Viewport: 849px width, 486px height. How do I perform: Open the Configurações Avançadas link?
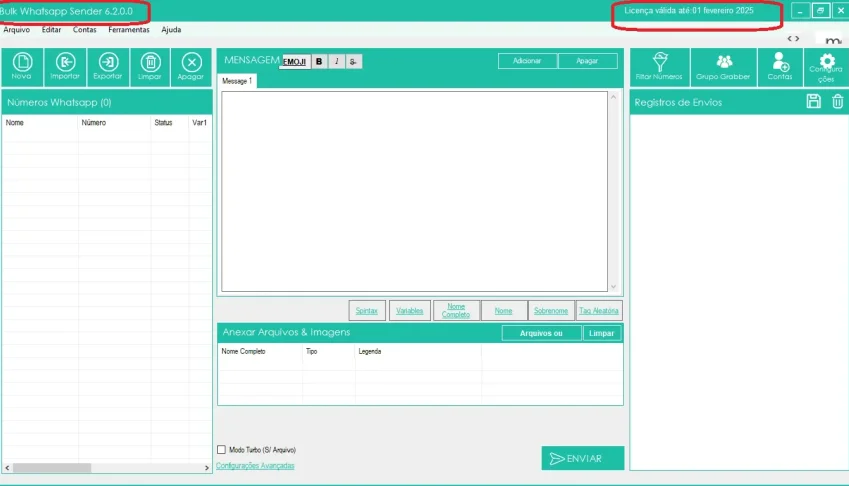[255, 465]
